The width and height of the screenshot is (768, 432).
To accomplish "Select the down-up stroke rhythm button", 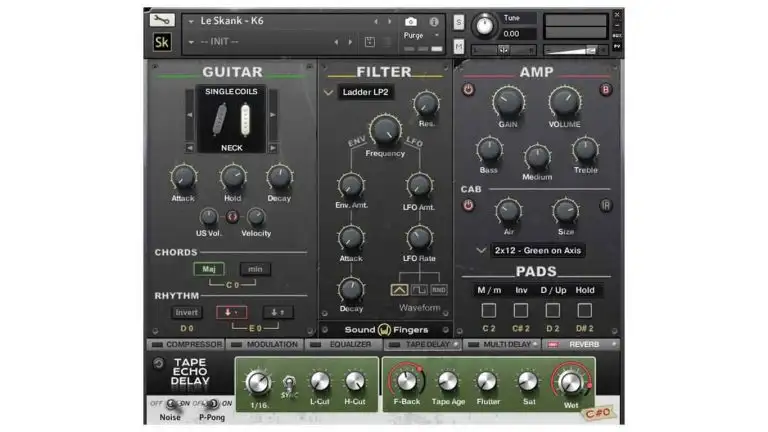I will click(278, 312).
